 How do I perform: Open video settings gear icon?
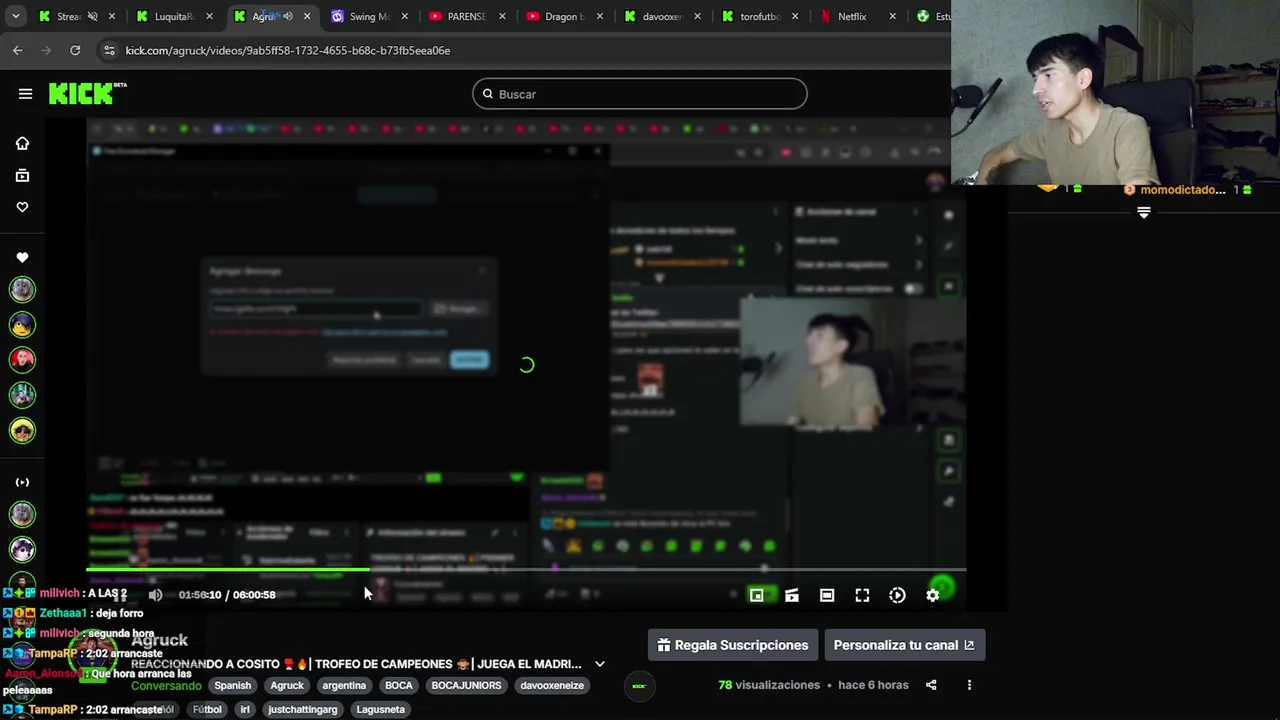[x=932, y=595]
